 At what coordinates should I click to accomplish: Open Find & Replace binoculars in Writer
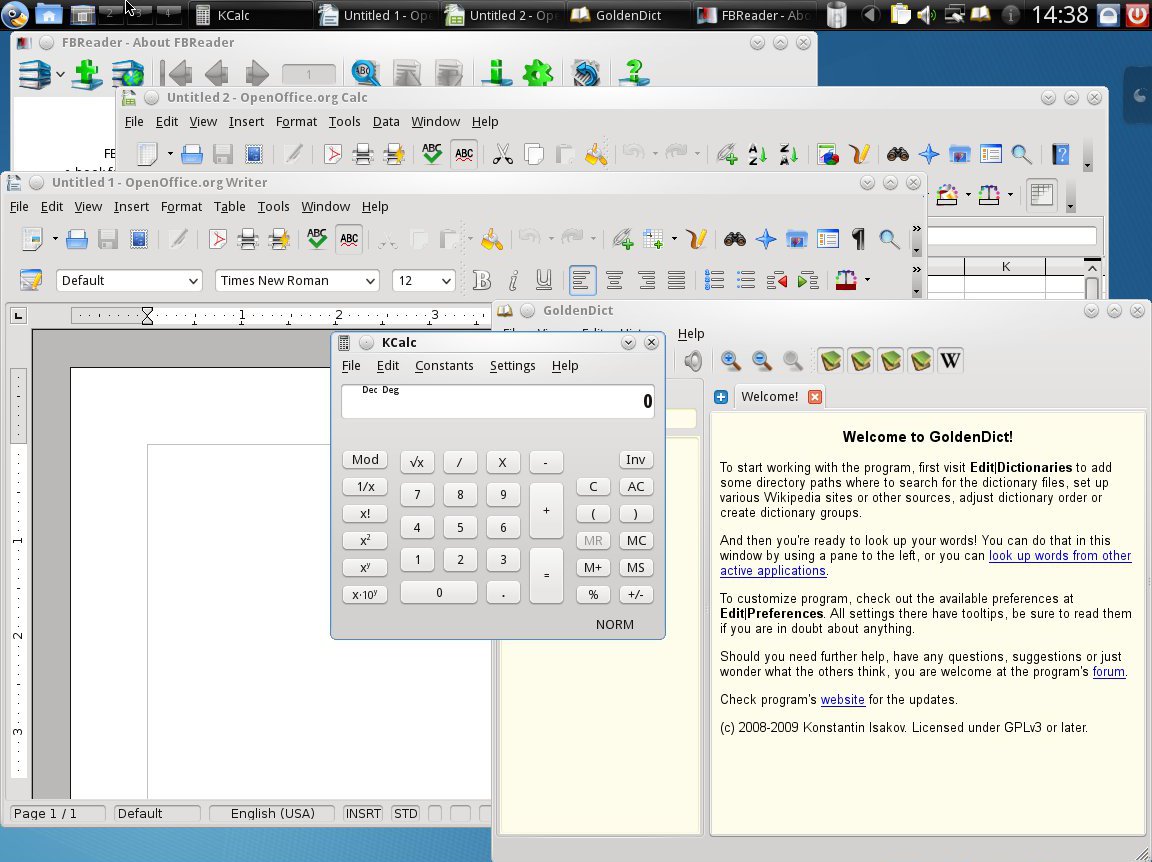tap(735, 239)
